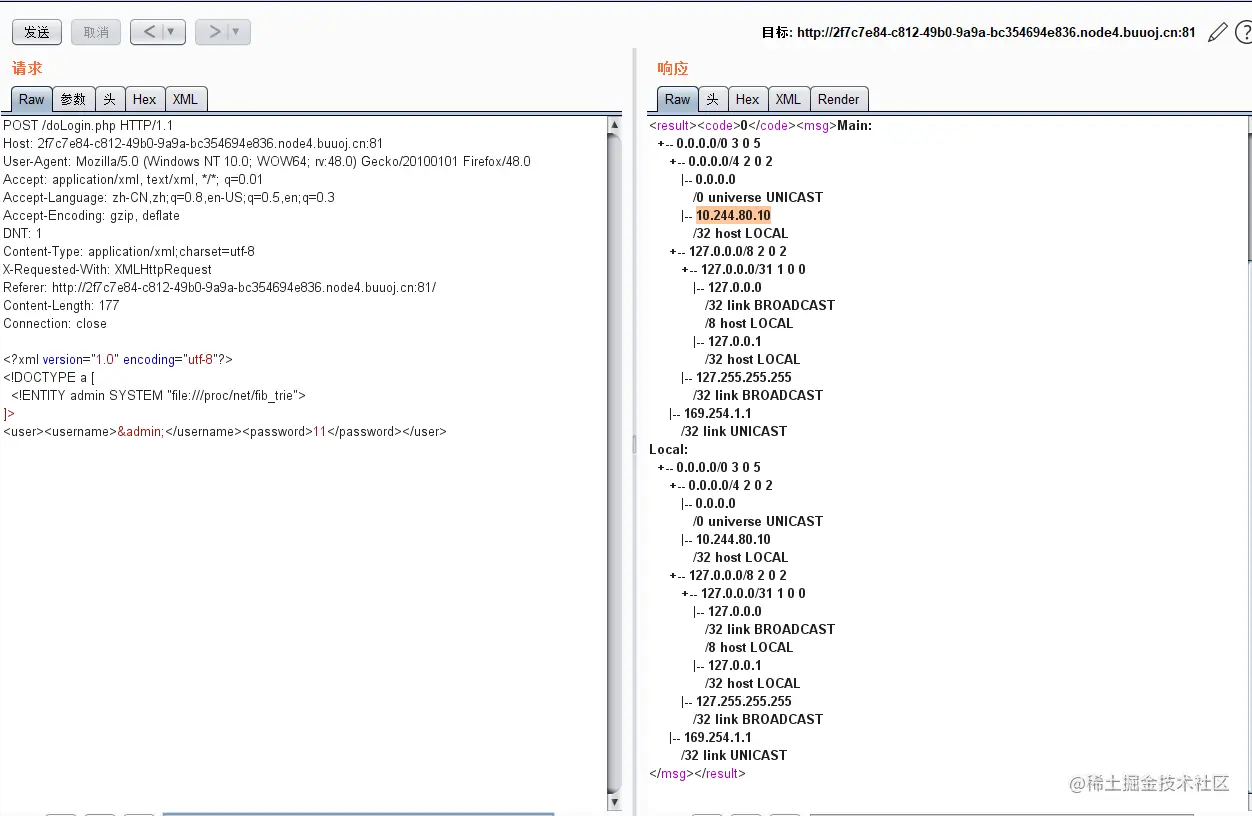Screen dimensions: 1252x816
Task: Switch to the request 参数 tab
Action: point(73,99)
